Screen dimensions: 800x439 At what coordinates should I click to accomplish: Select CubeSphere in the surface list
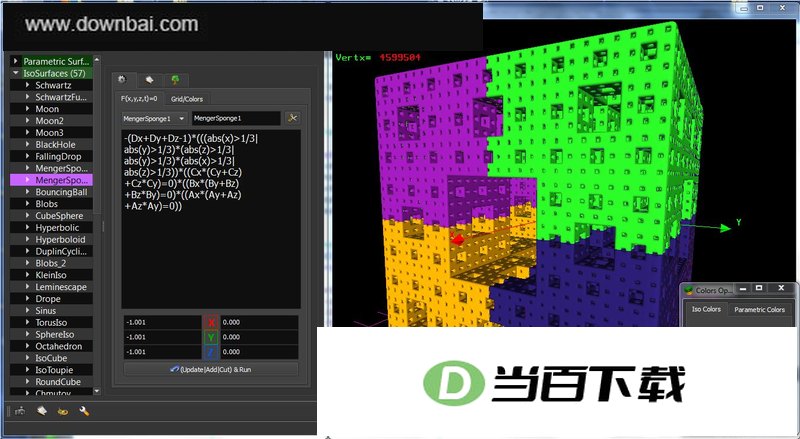click(x=52, y=215)
